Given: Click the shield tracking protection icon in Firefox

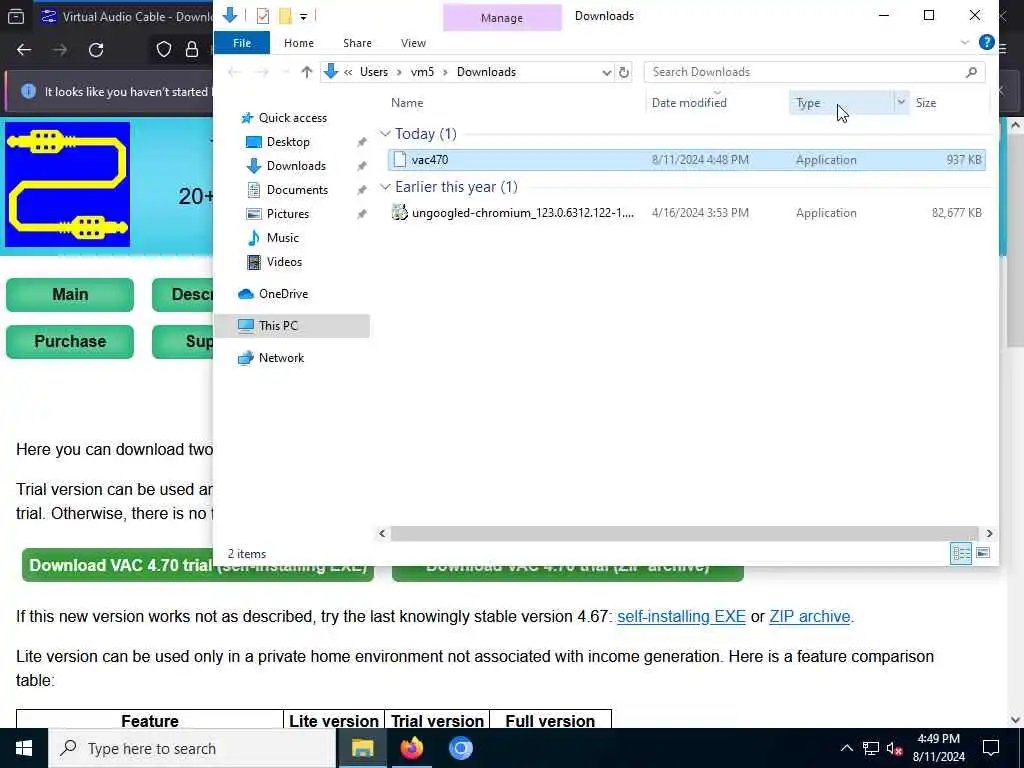Looking at the screenshot, I should pyautogui.click(x=163, y=50).
